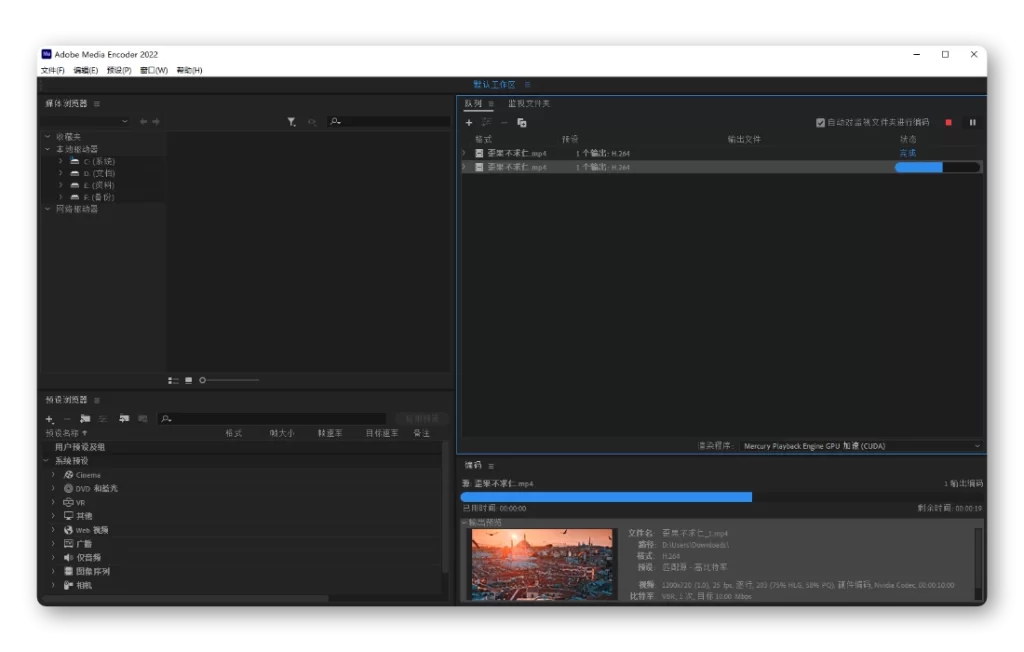Switch to the 监视文件夹 tab

[x=528, y=103]
